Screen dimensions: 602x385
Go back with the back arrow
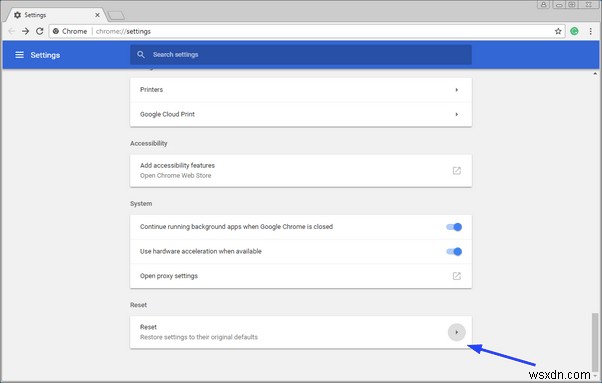(12, 31)
